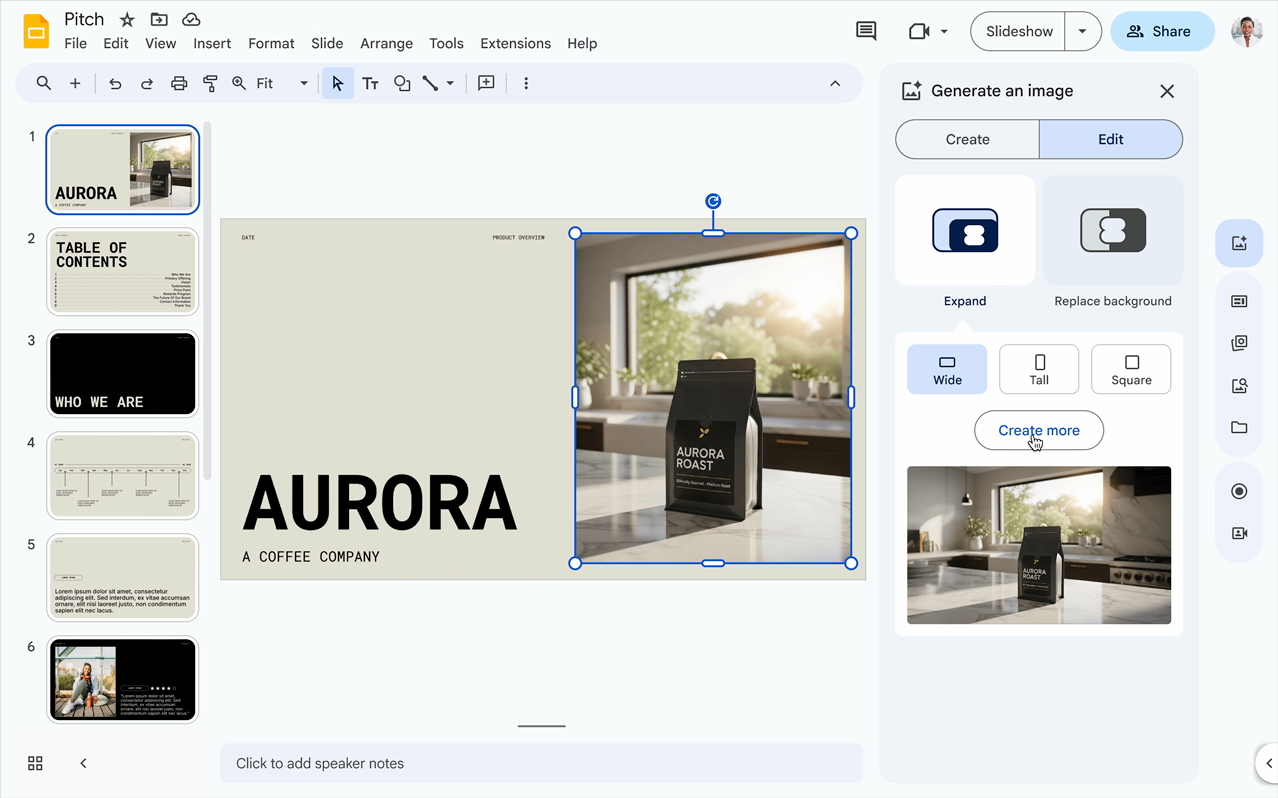This screenshot has height=798, width=1278.
Task: Open the Fit zoom level dropdown
Action: pos(282,84)
